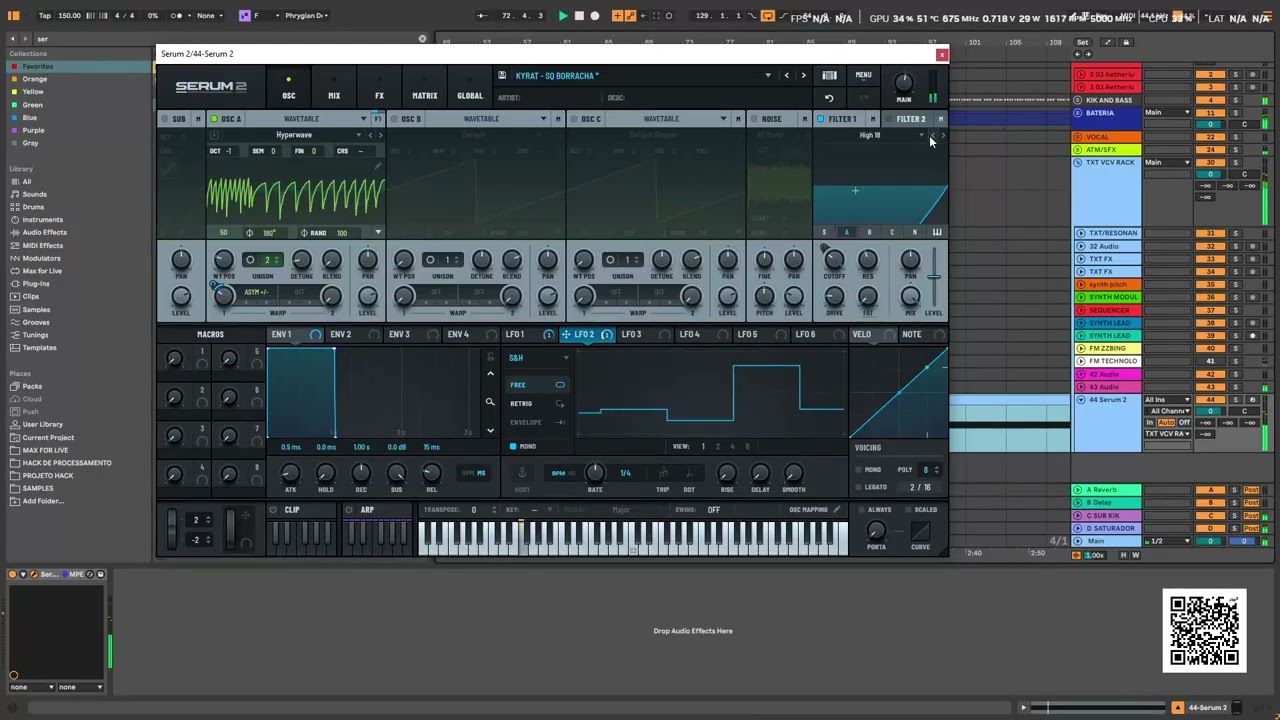Toggle the LFO MONO checkbox
This screenshot has height=720, width=1280.
pyautogui.click(x=513, y=447)
